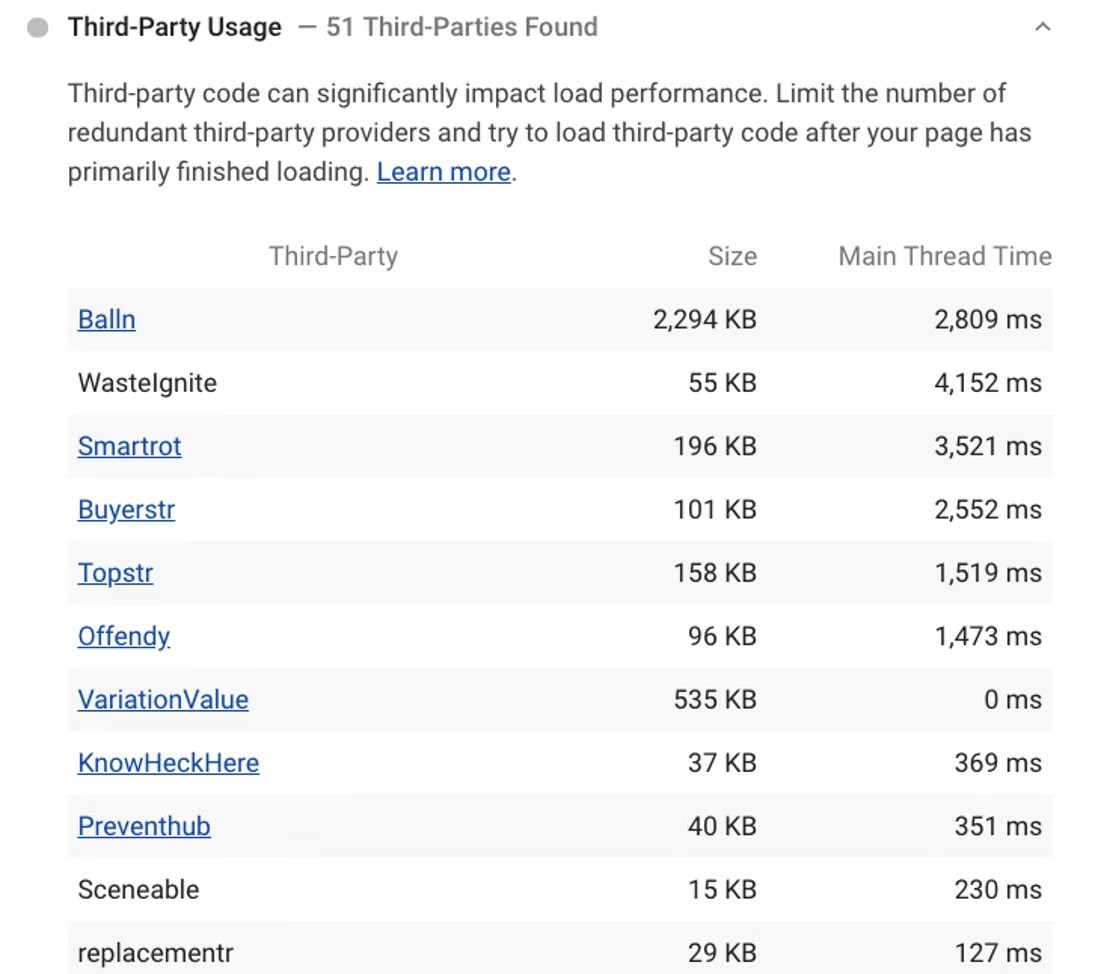The height and width of the screenshot is (974, 1098).
Task: Click the Sceneable row name
Action: pos(138,890)
